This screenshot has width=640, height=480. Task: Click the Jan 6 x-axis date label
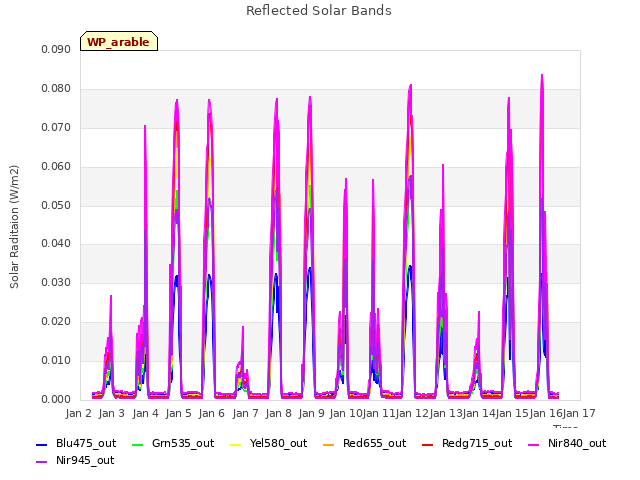tap(211, 413)
